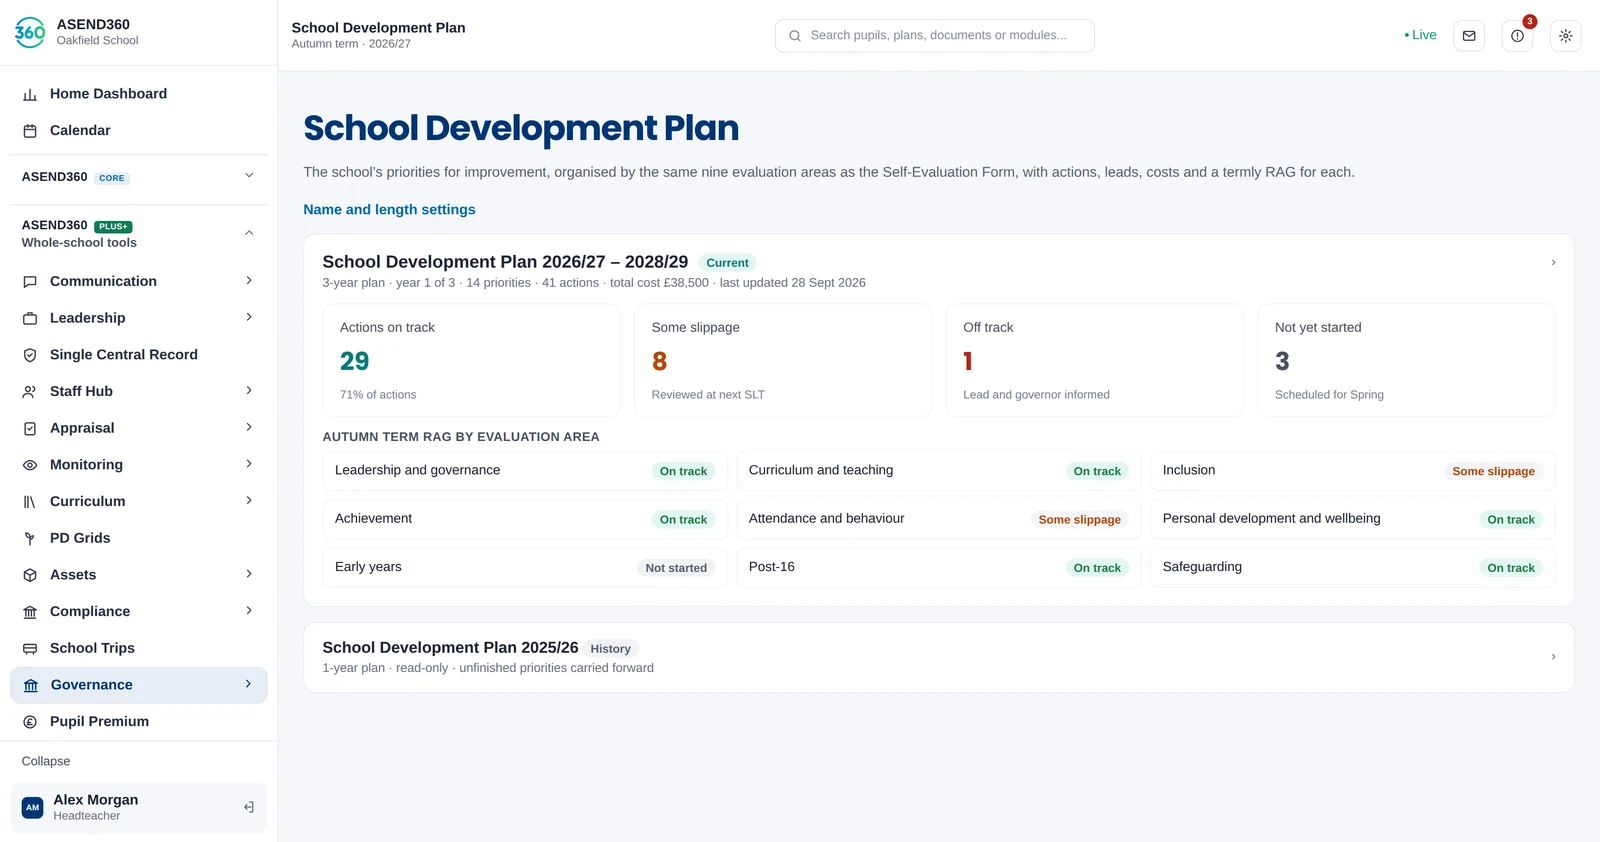The image size is (1600, 842).
Task: Collapse the sidebar
Action: point(46,761)
